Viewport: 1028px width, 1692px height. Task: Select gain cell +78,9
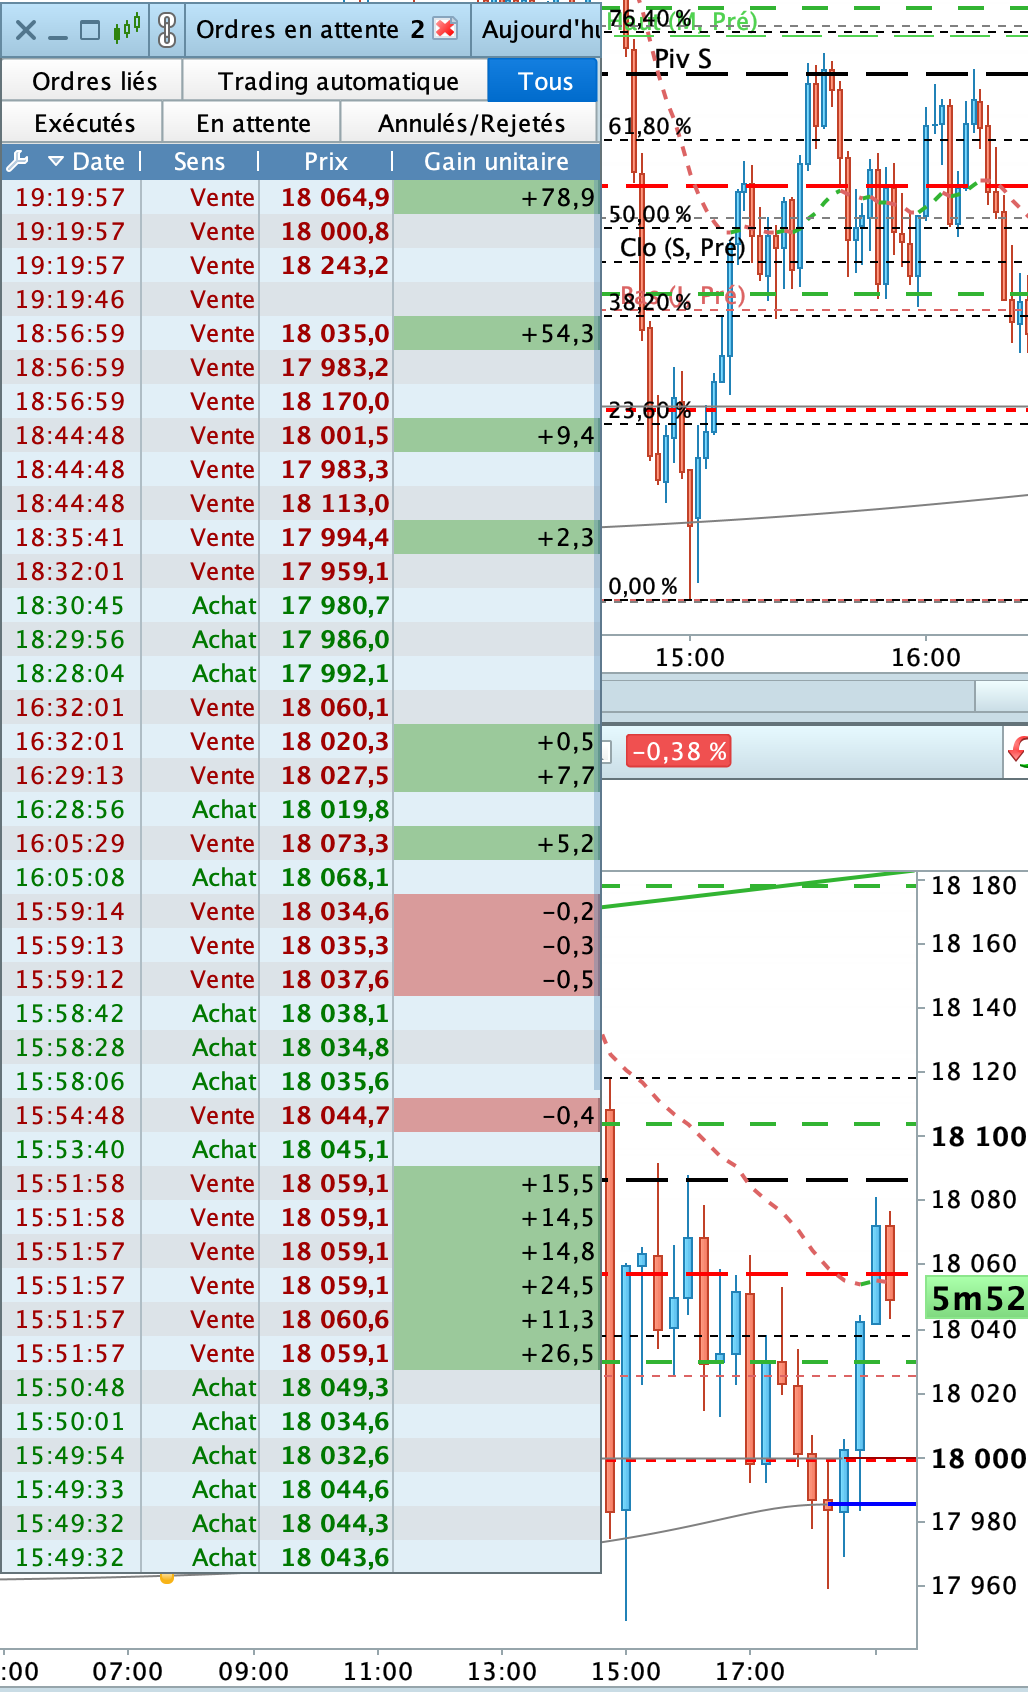[x=496, y=197]
